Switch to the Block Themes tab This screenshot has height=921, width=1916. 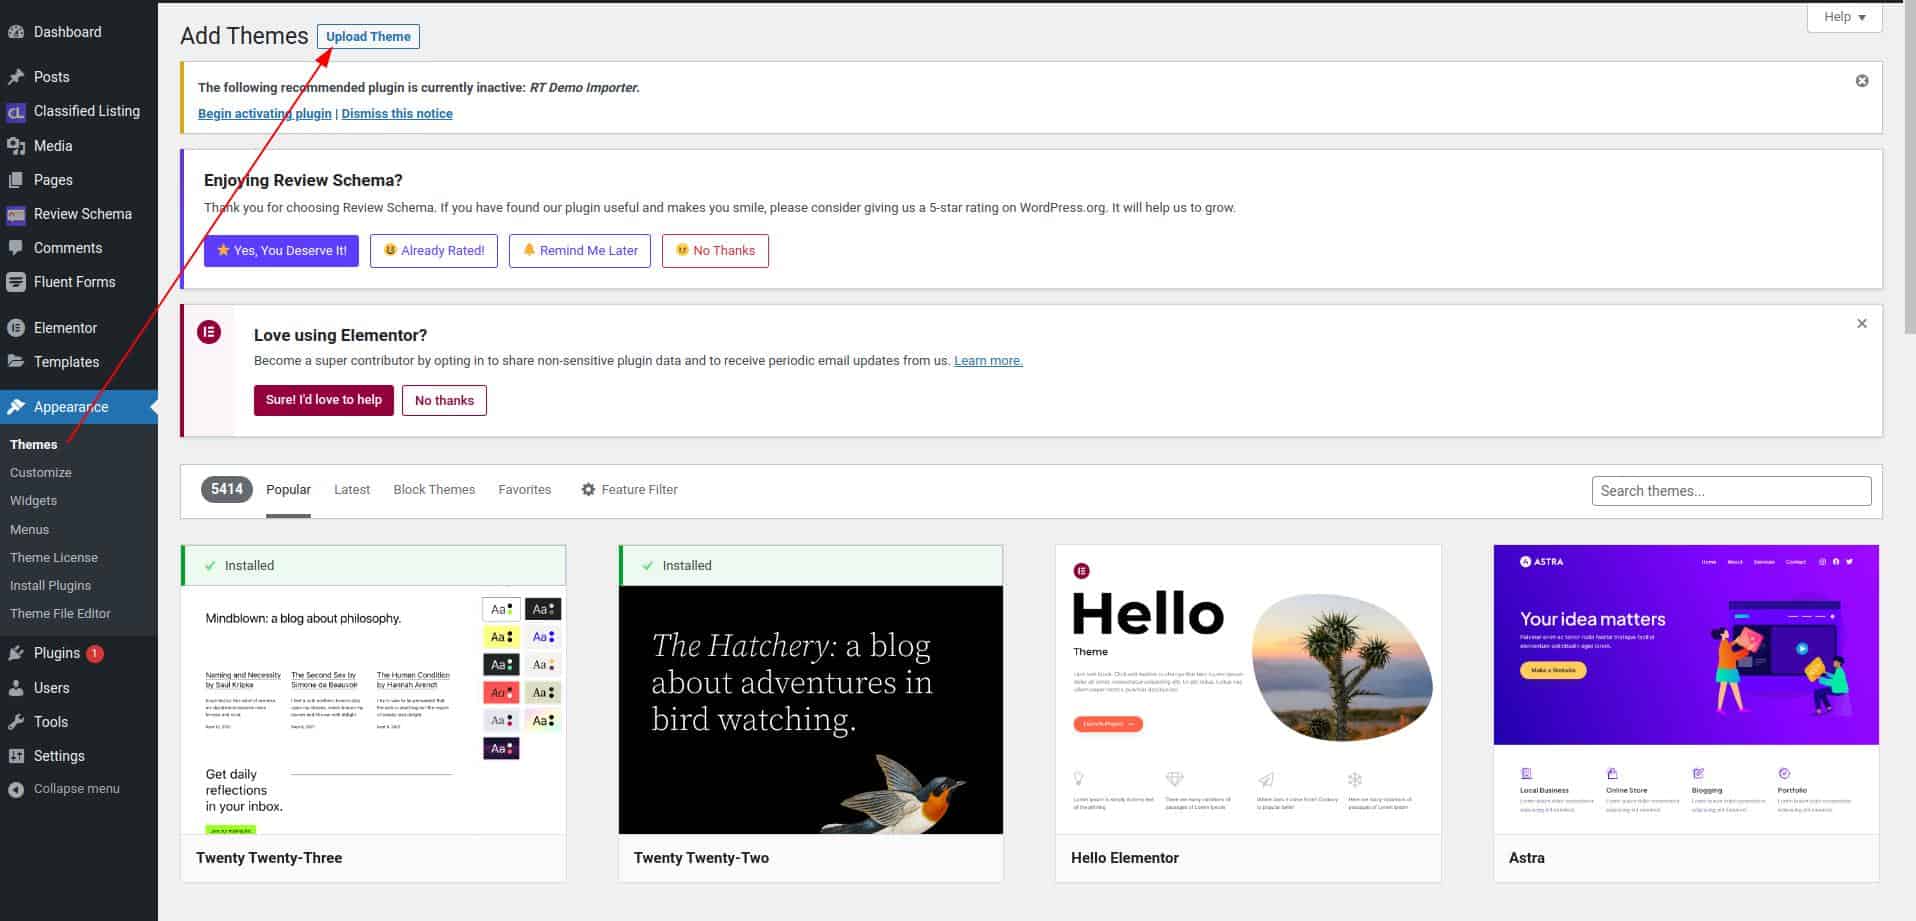coord(434,490)
